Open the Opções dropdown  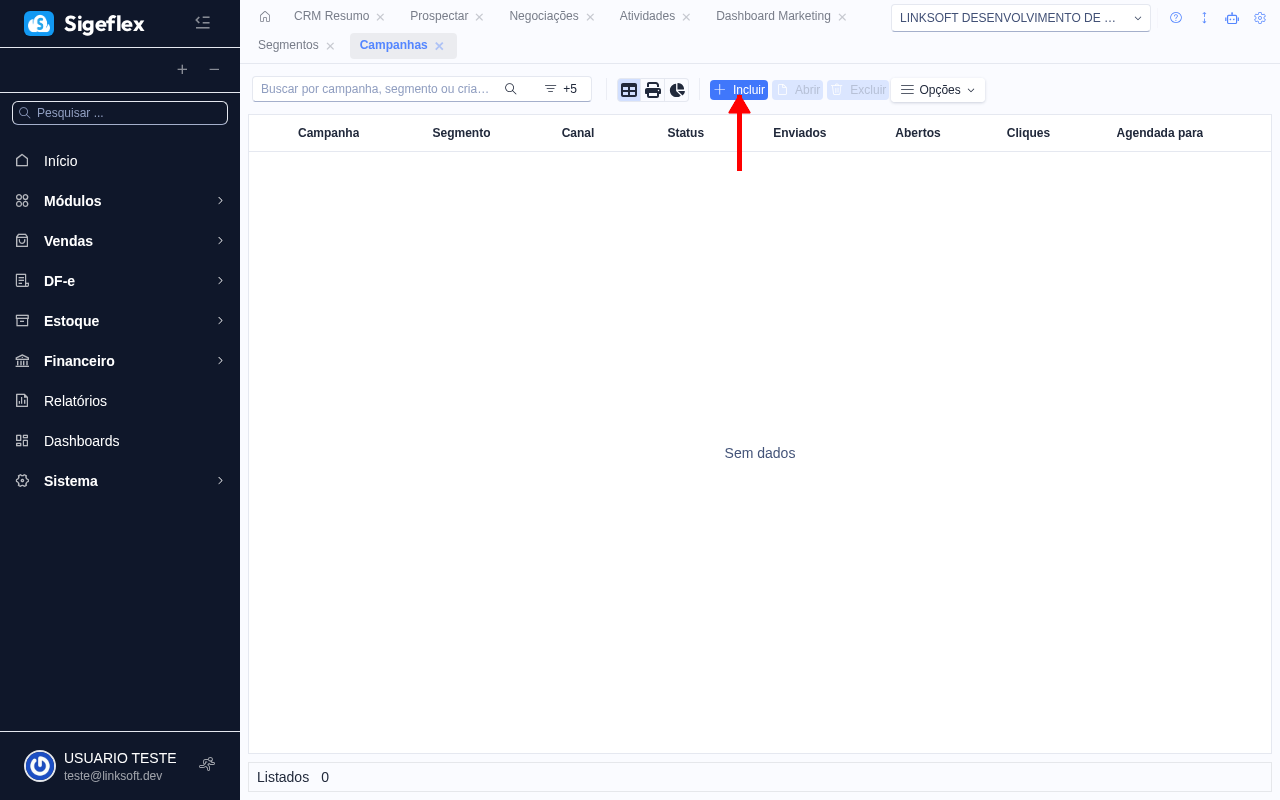(937, 89)
